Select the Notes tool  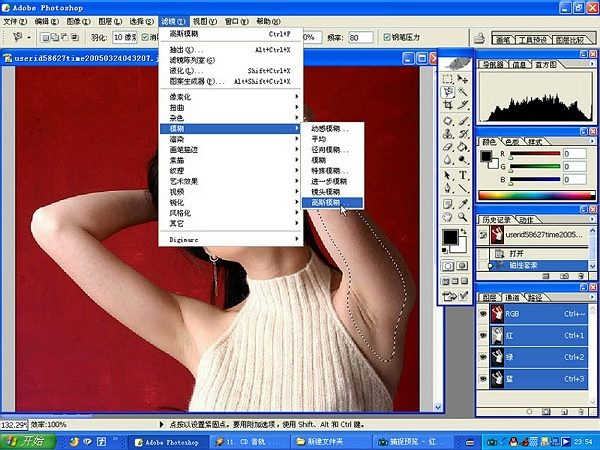tap(448, 204)
